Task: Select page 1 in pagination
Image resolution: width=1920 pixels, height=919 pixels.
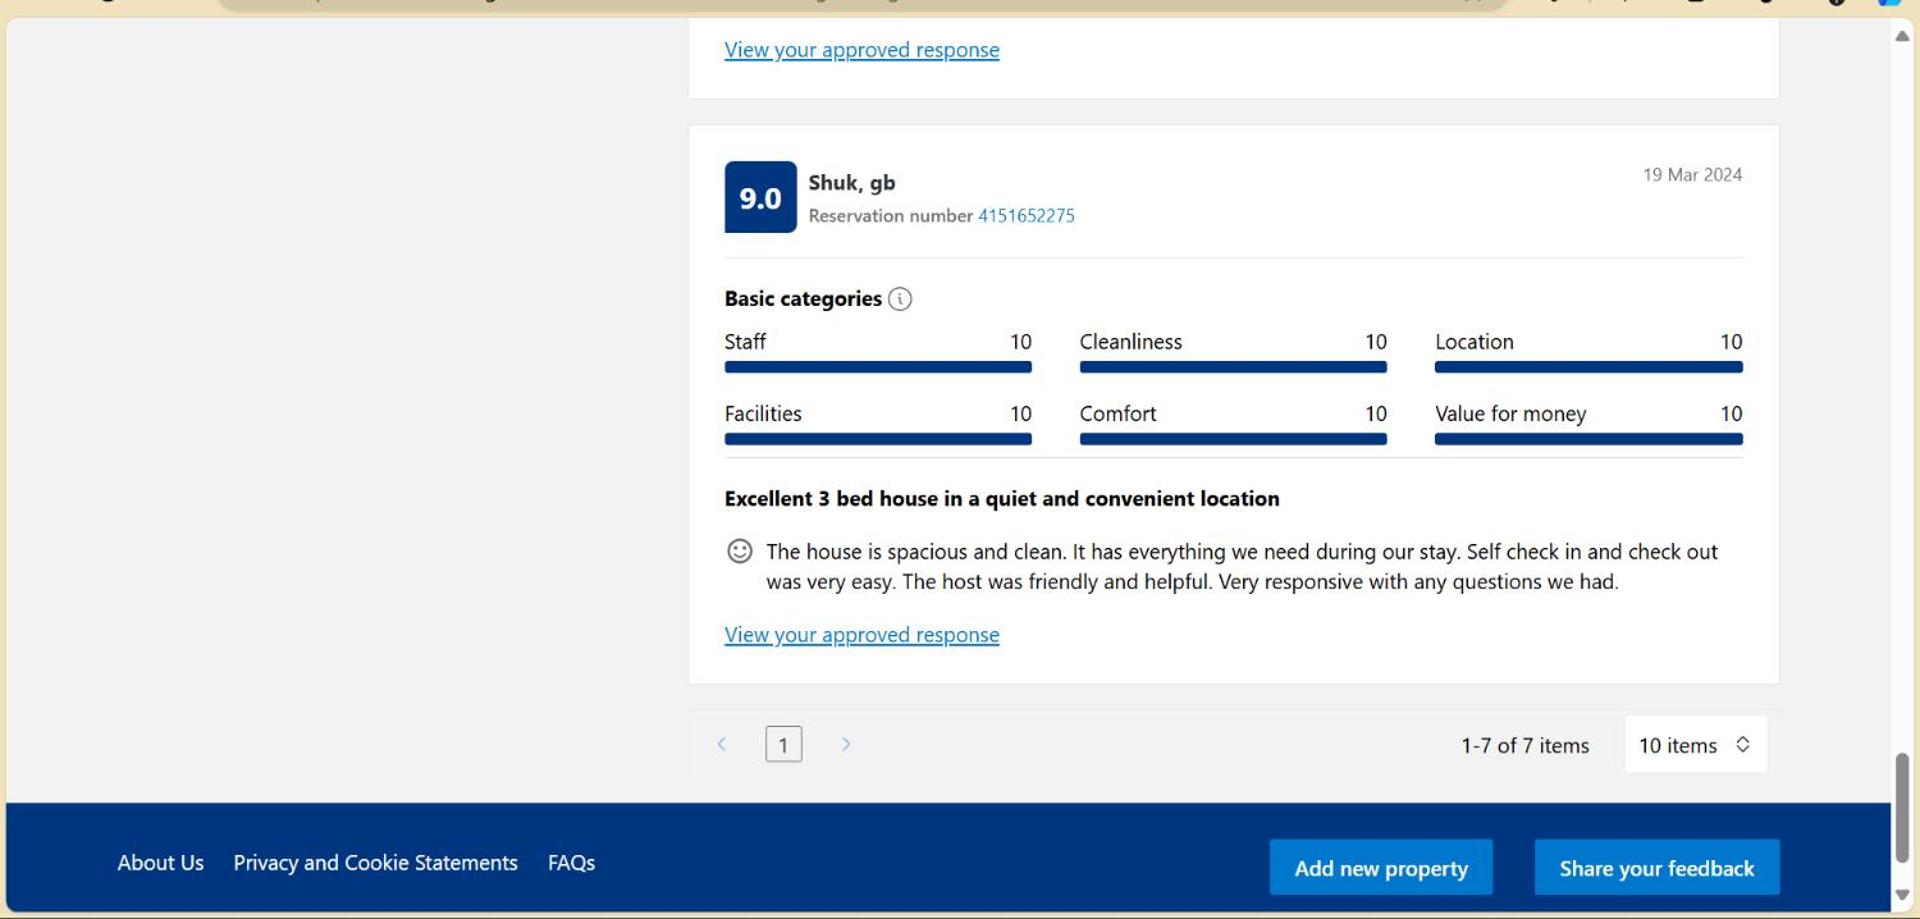Action: click(x=783, y=744)
